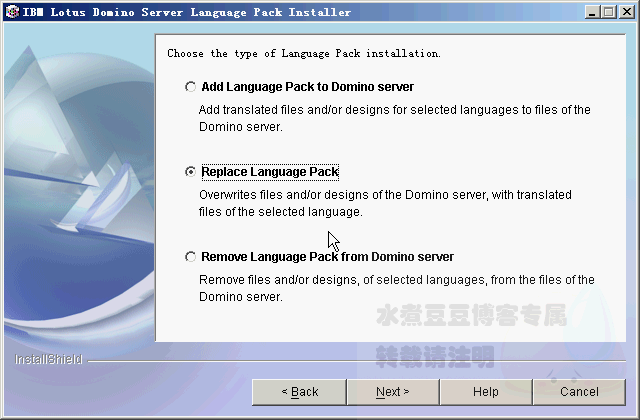
Task: Click description 'Add translated files and/or designs'
Action: tap(395, 118)
